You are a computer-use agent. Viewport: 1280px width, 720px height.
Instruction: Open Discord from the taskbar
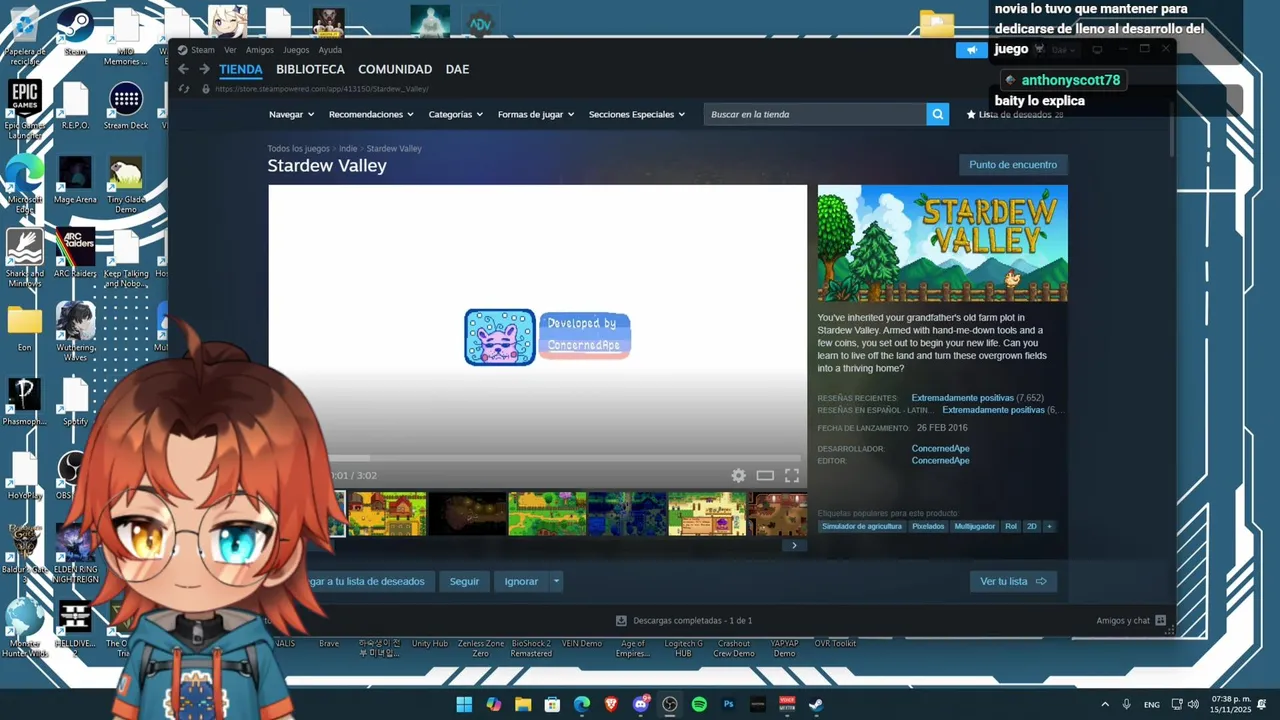coord(641,704)
